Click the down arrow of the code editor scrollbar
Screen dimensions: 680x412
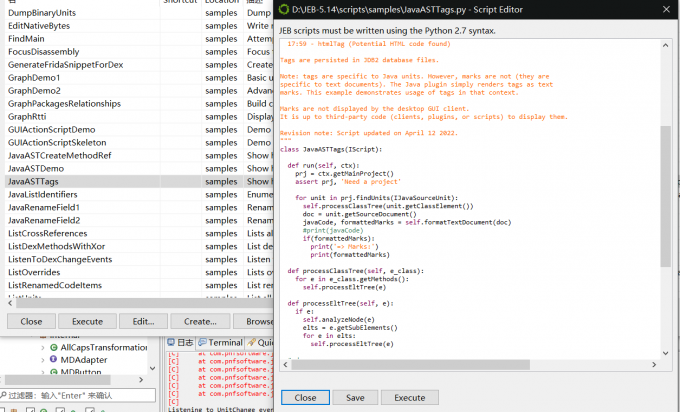coord(665,353)
